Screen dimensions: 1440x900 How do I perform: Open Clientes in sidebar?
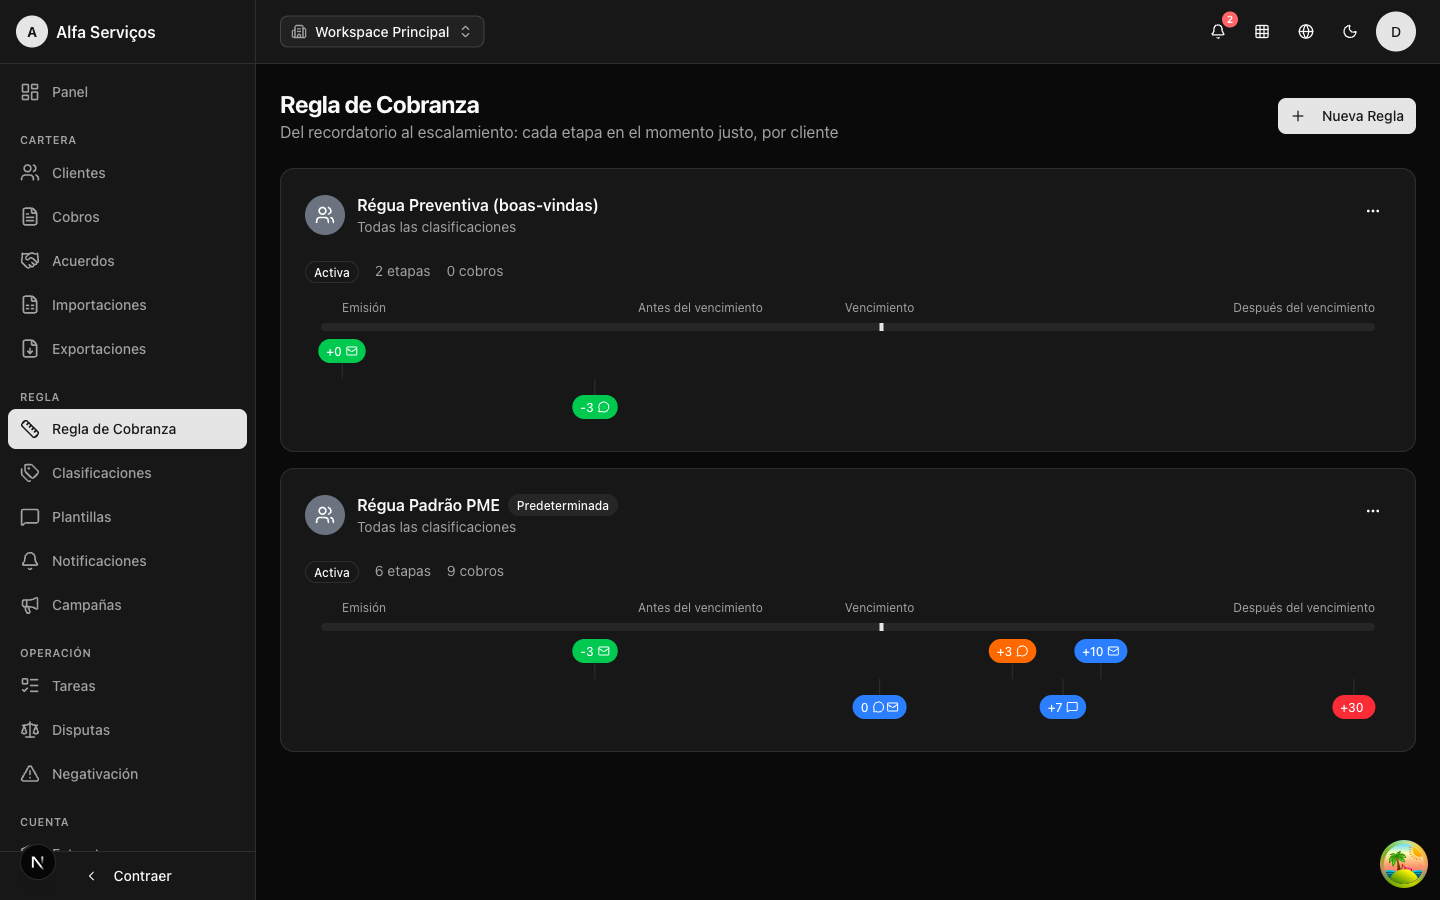point(127,173)
